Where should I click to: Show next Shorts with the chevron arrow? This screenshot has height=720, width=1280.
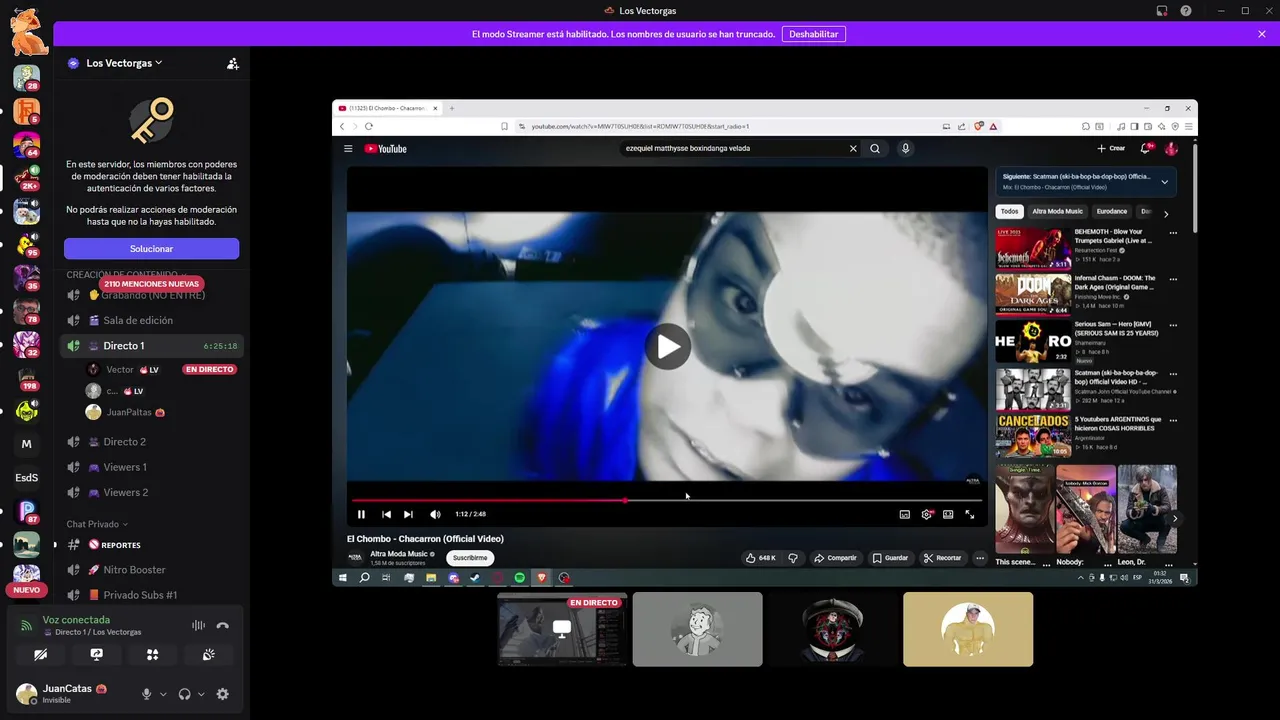(x=1175, y=518)
